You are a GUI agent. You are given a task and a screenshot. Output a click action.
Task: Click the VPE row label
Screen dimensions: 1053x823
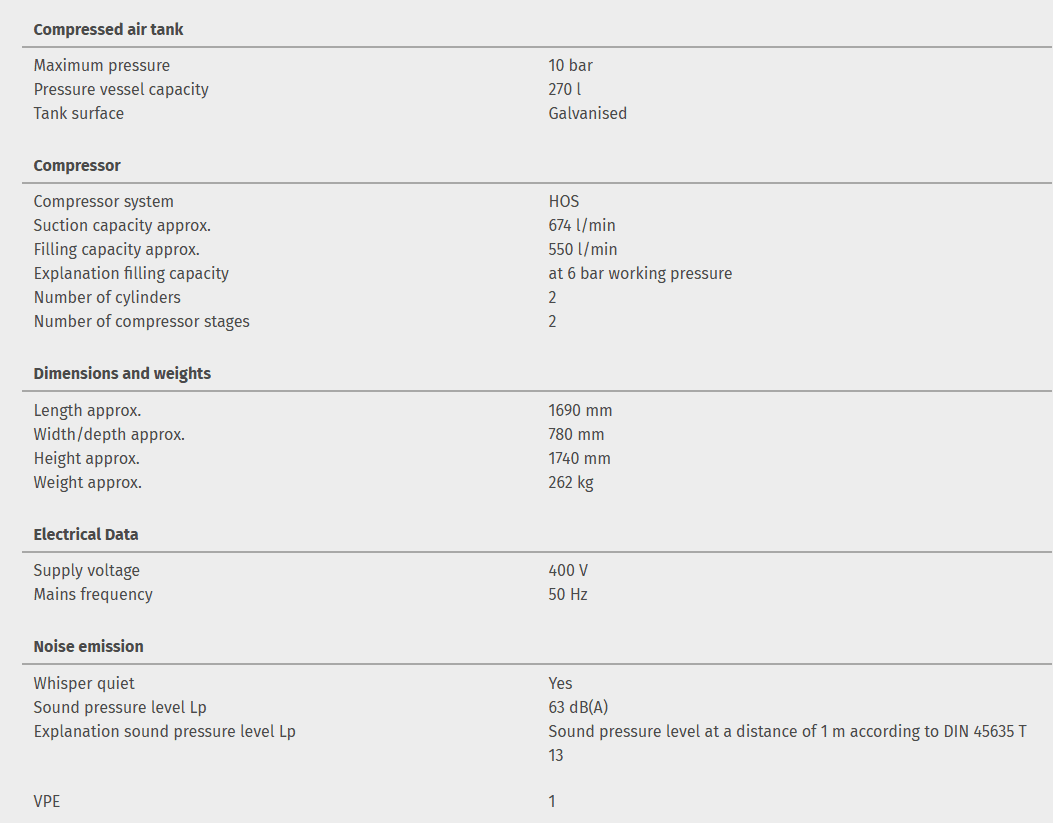point(47,801)
